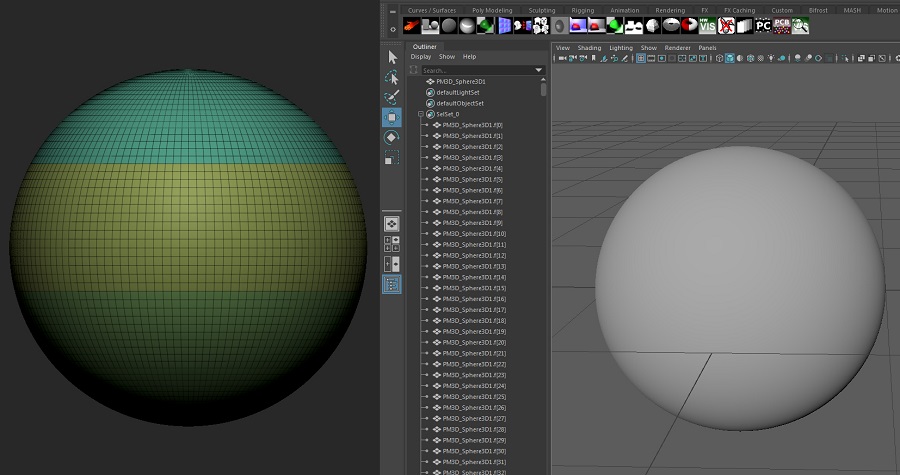This screenshot has height=475, width=900.
Task: Click the red X shelf icon
Action: (x=726, y=26)
